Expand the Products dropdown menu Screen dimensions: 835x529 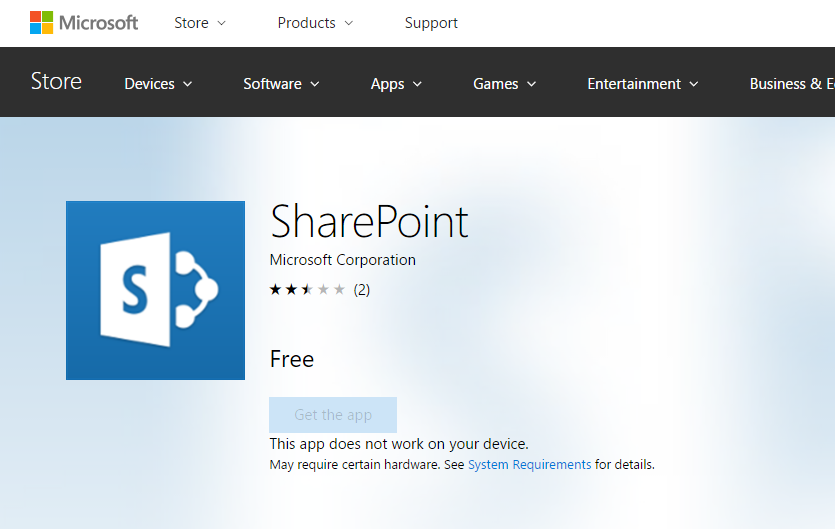pyautogui.click(x=315, y=23)
